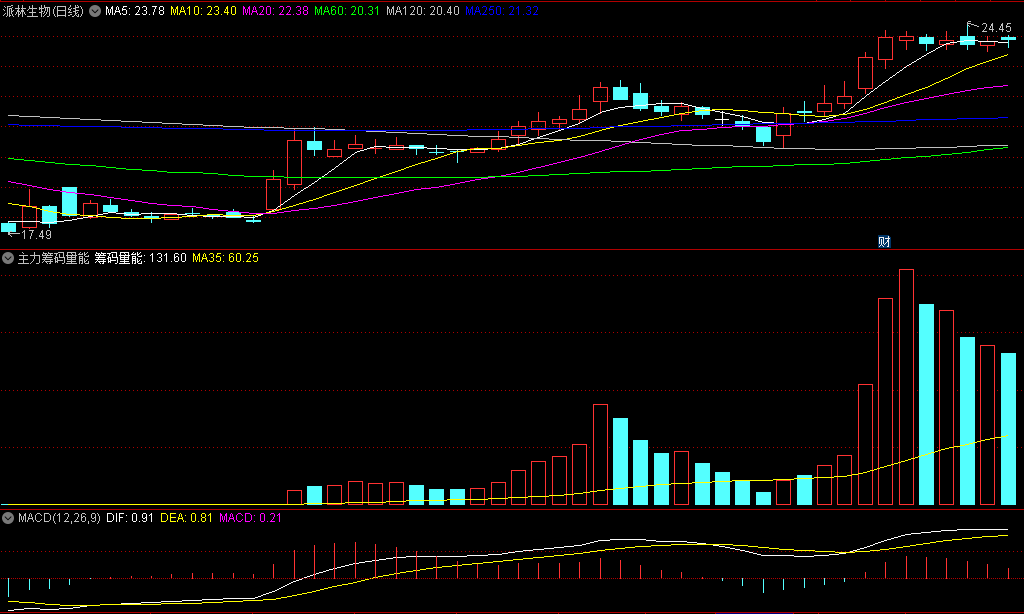Click the MA250: 21.32 label
Image resolution: width=1024 pixels, height=614 pixels.
click(x=502, y=11)
